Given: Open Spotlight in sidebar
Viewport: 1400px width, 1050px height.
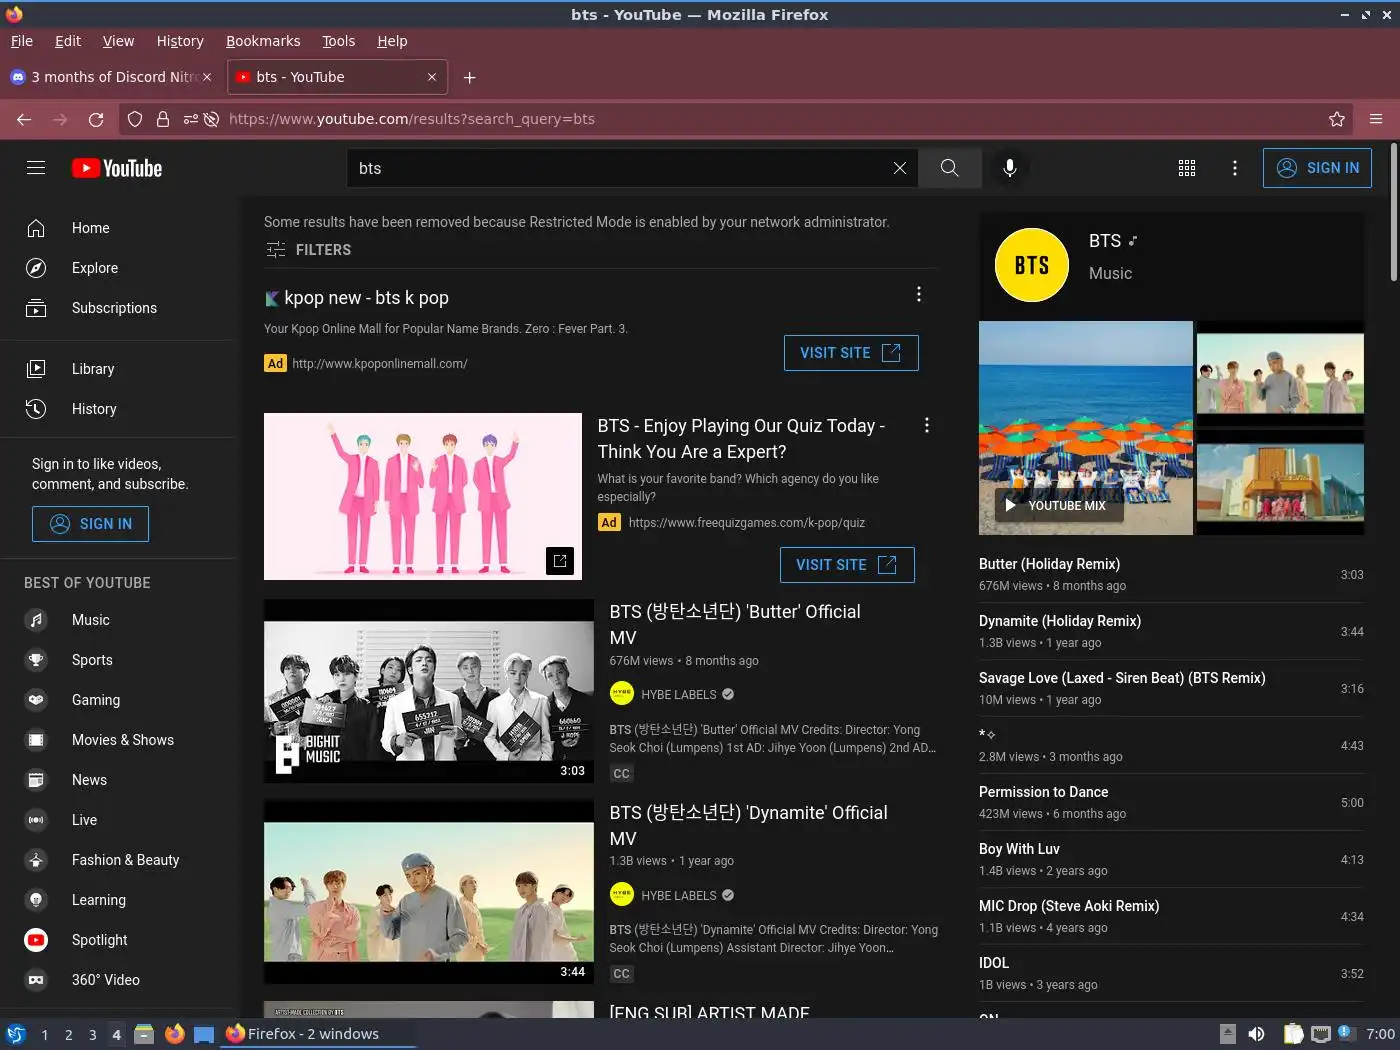Looking at the screenshot, I should pos(118,940).
